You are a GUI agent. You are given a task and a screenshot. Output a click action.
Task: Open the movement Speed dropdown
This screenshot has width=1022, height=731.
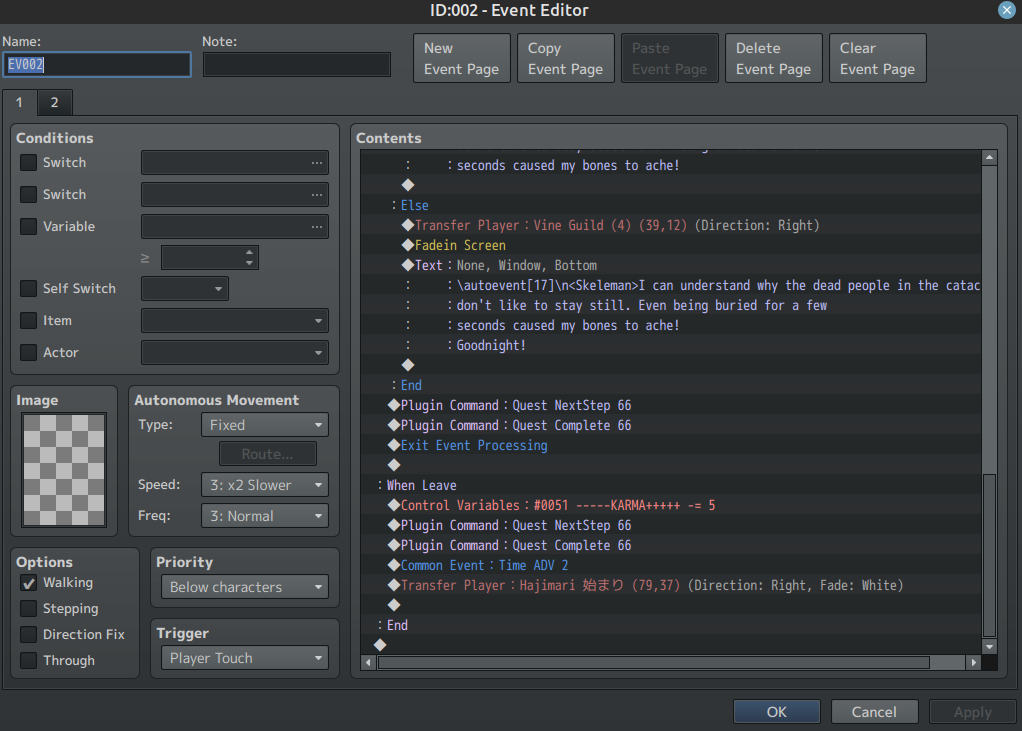[264, 485]
